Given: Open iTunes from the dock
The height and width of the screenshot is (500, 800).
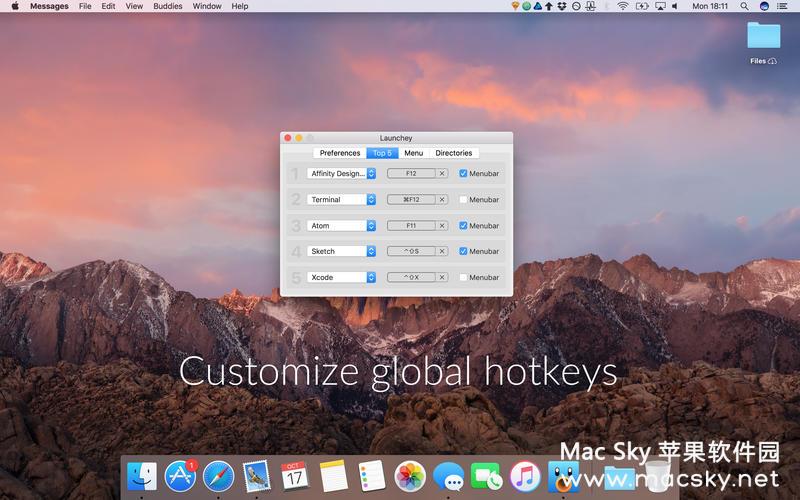Looking at the screenshot, I should (x=524, y=477).
